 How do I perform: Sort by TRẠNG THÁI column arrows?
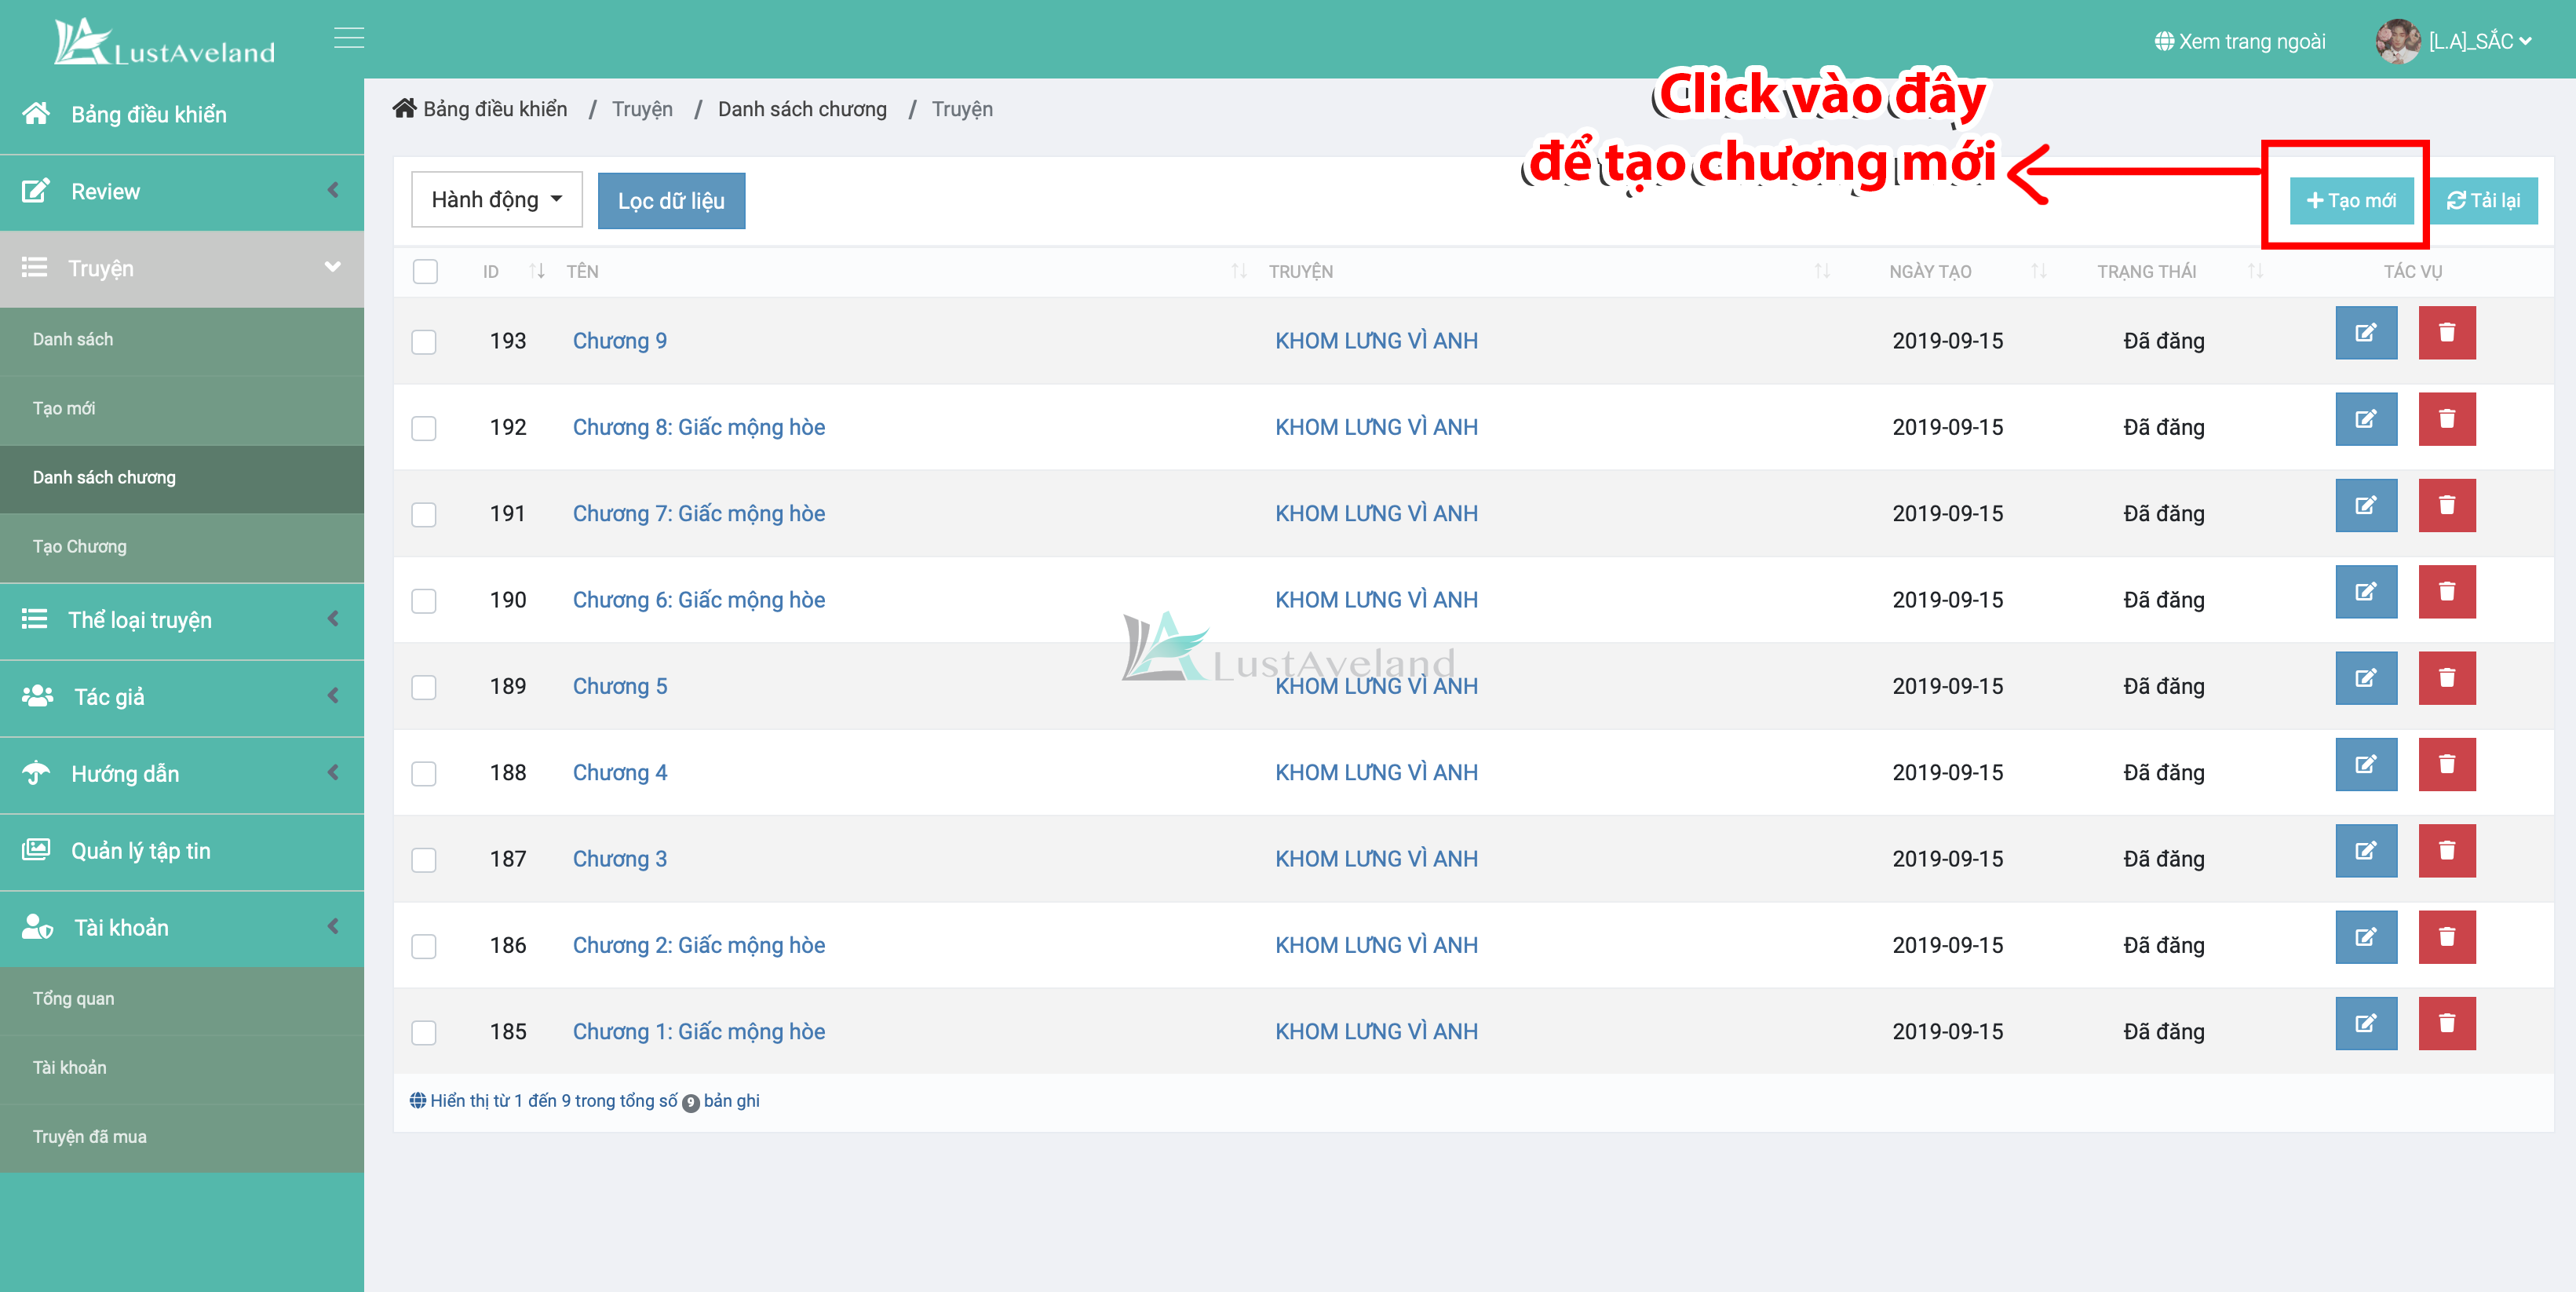pyautogui.click(x=2255, y=271)
